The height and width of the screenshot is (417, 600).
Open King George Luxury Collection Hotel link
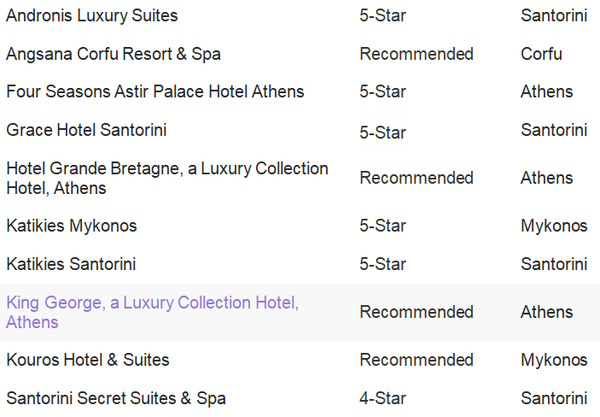tap(152, 312)
